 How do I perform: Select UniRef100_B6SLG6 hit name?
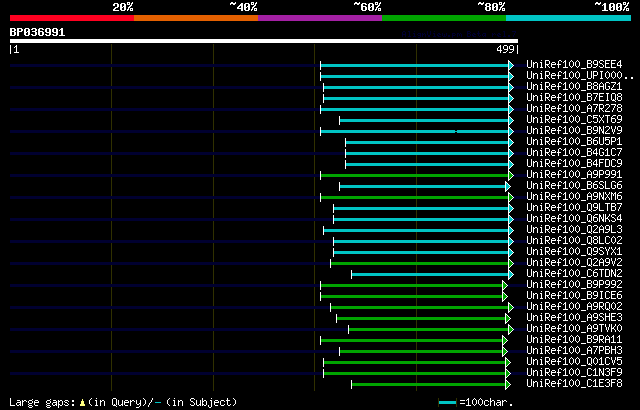click(x=574, y=186)
